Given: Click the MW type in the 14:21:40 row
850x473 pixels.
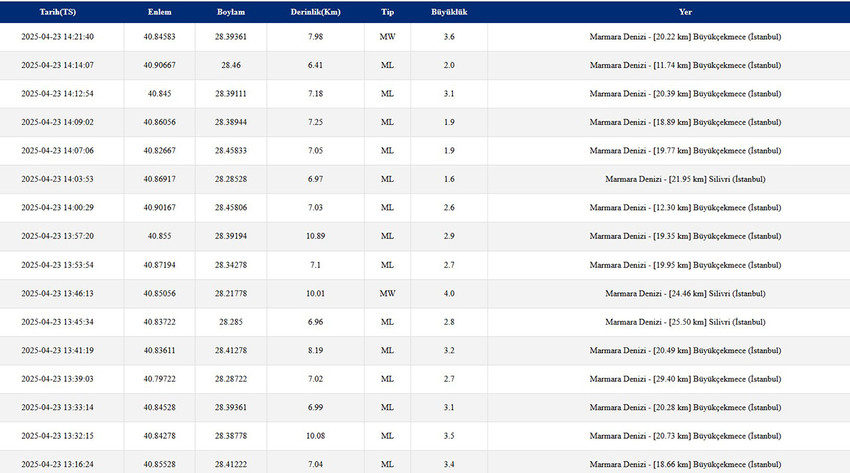Looking at the screenshot, I should coord(387,37).
